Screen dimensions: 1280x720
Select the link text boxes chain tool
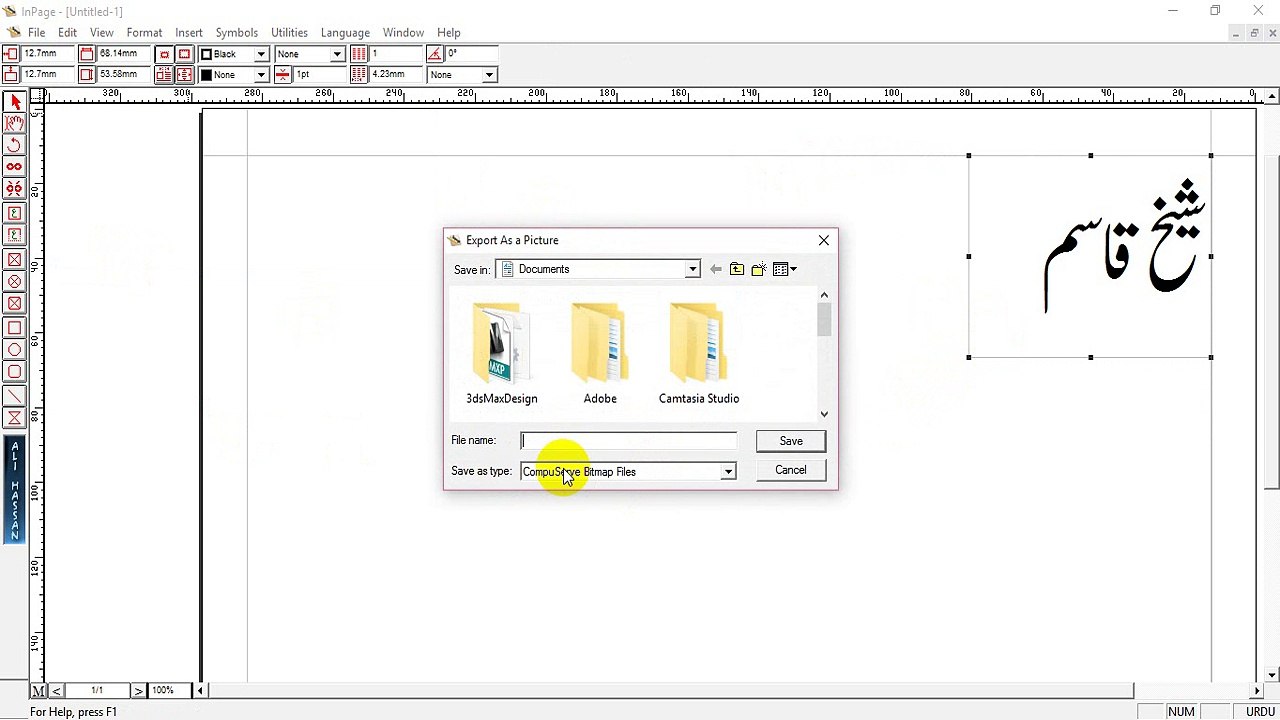pyautogui.click(x=15, y=167)
